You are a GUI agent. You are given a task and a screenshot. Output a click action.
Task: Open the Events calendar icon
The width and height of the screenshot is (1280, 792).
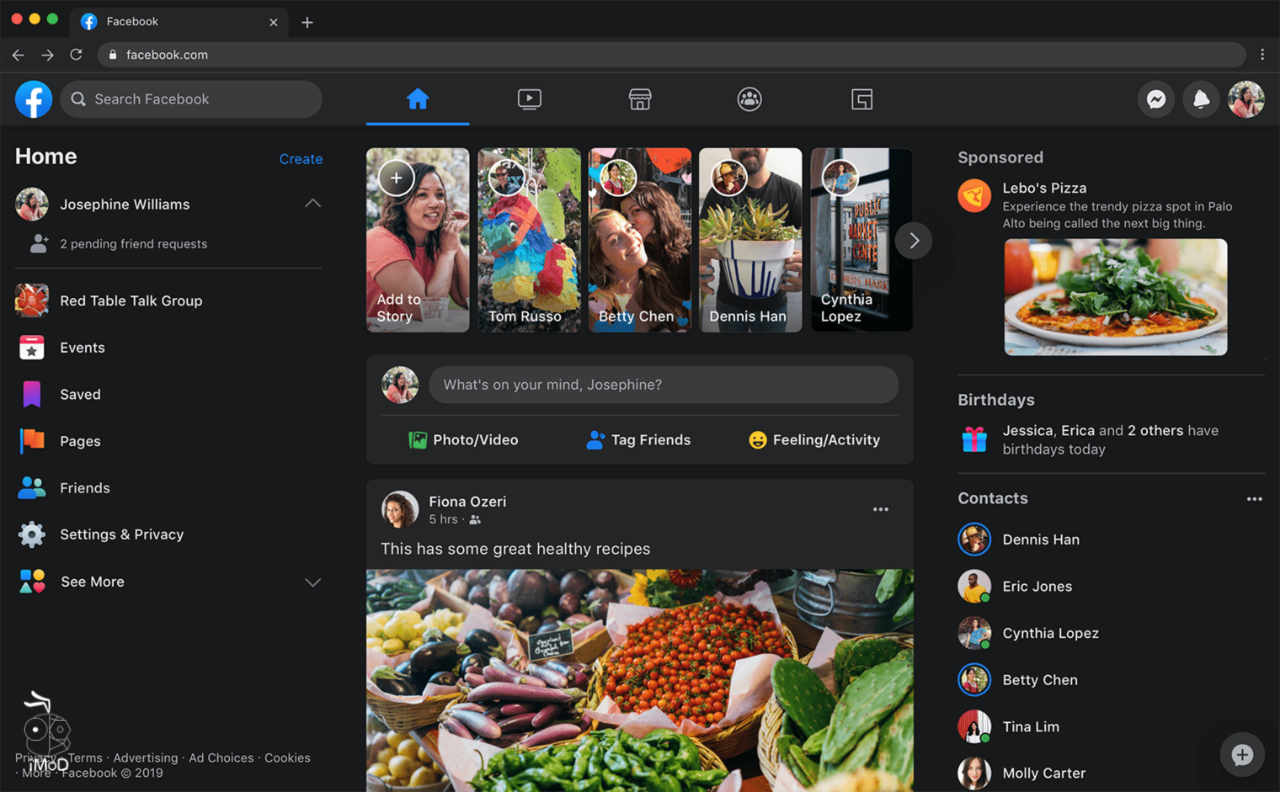[x=32, y=347]
